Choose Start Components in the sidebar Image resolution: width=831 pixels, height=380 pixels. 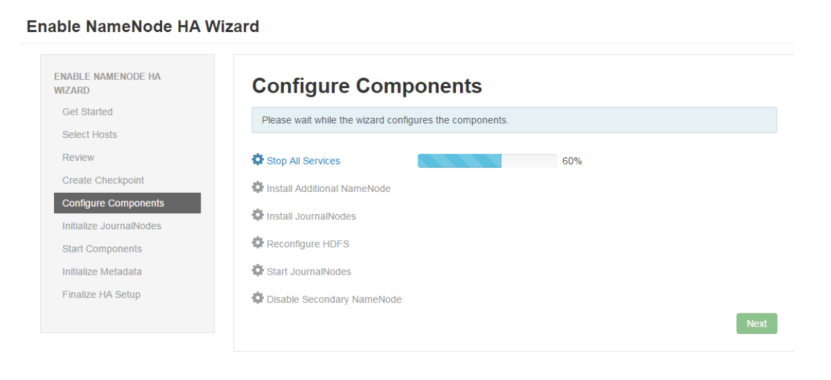point(102,249)
